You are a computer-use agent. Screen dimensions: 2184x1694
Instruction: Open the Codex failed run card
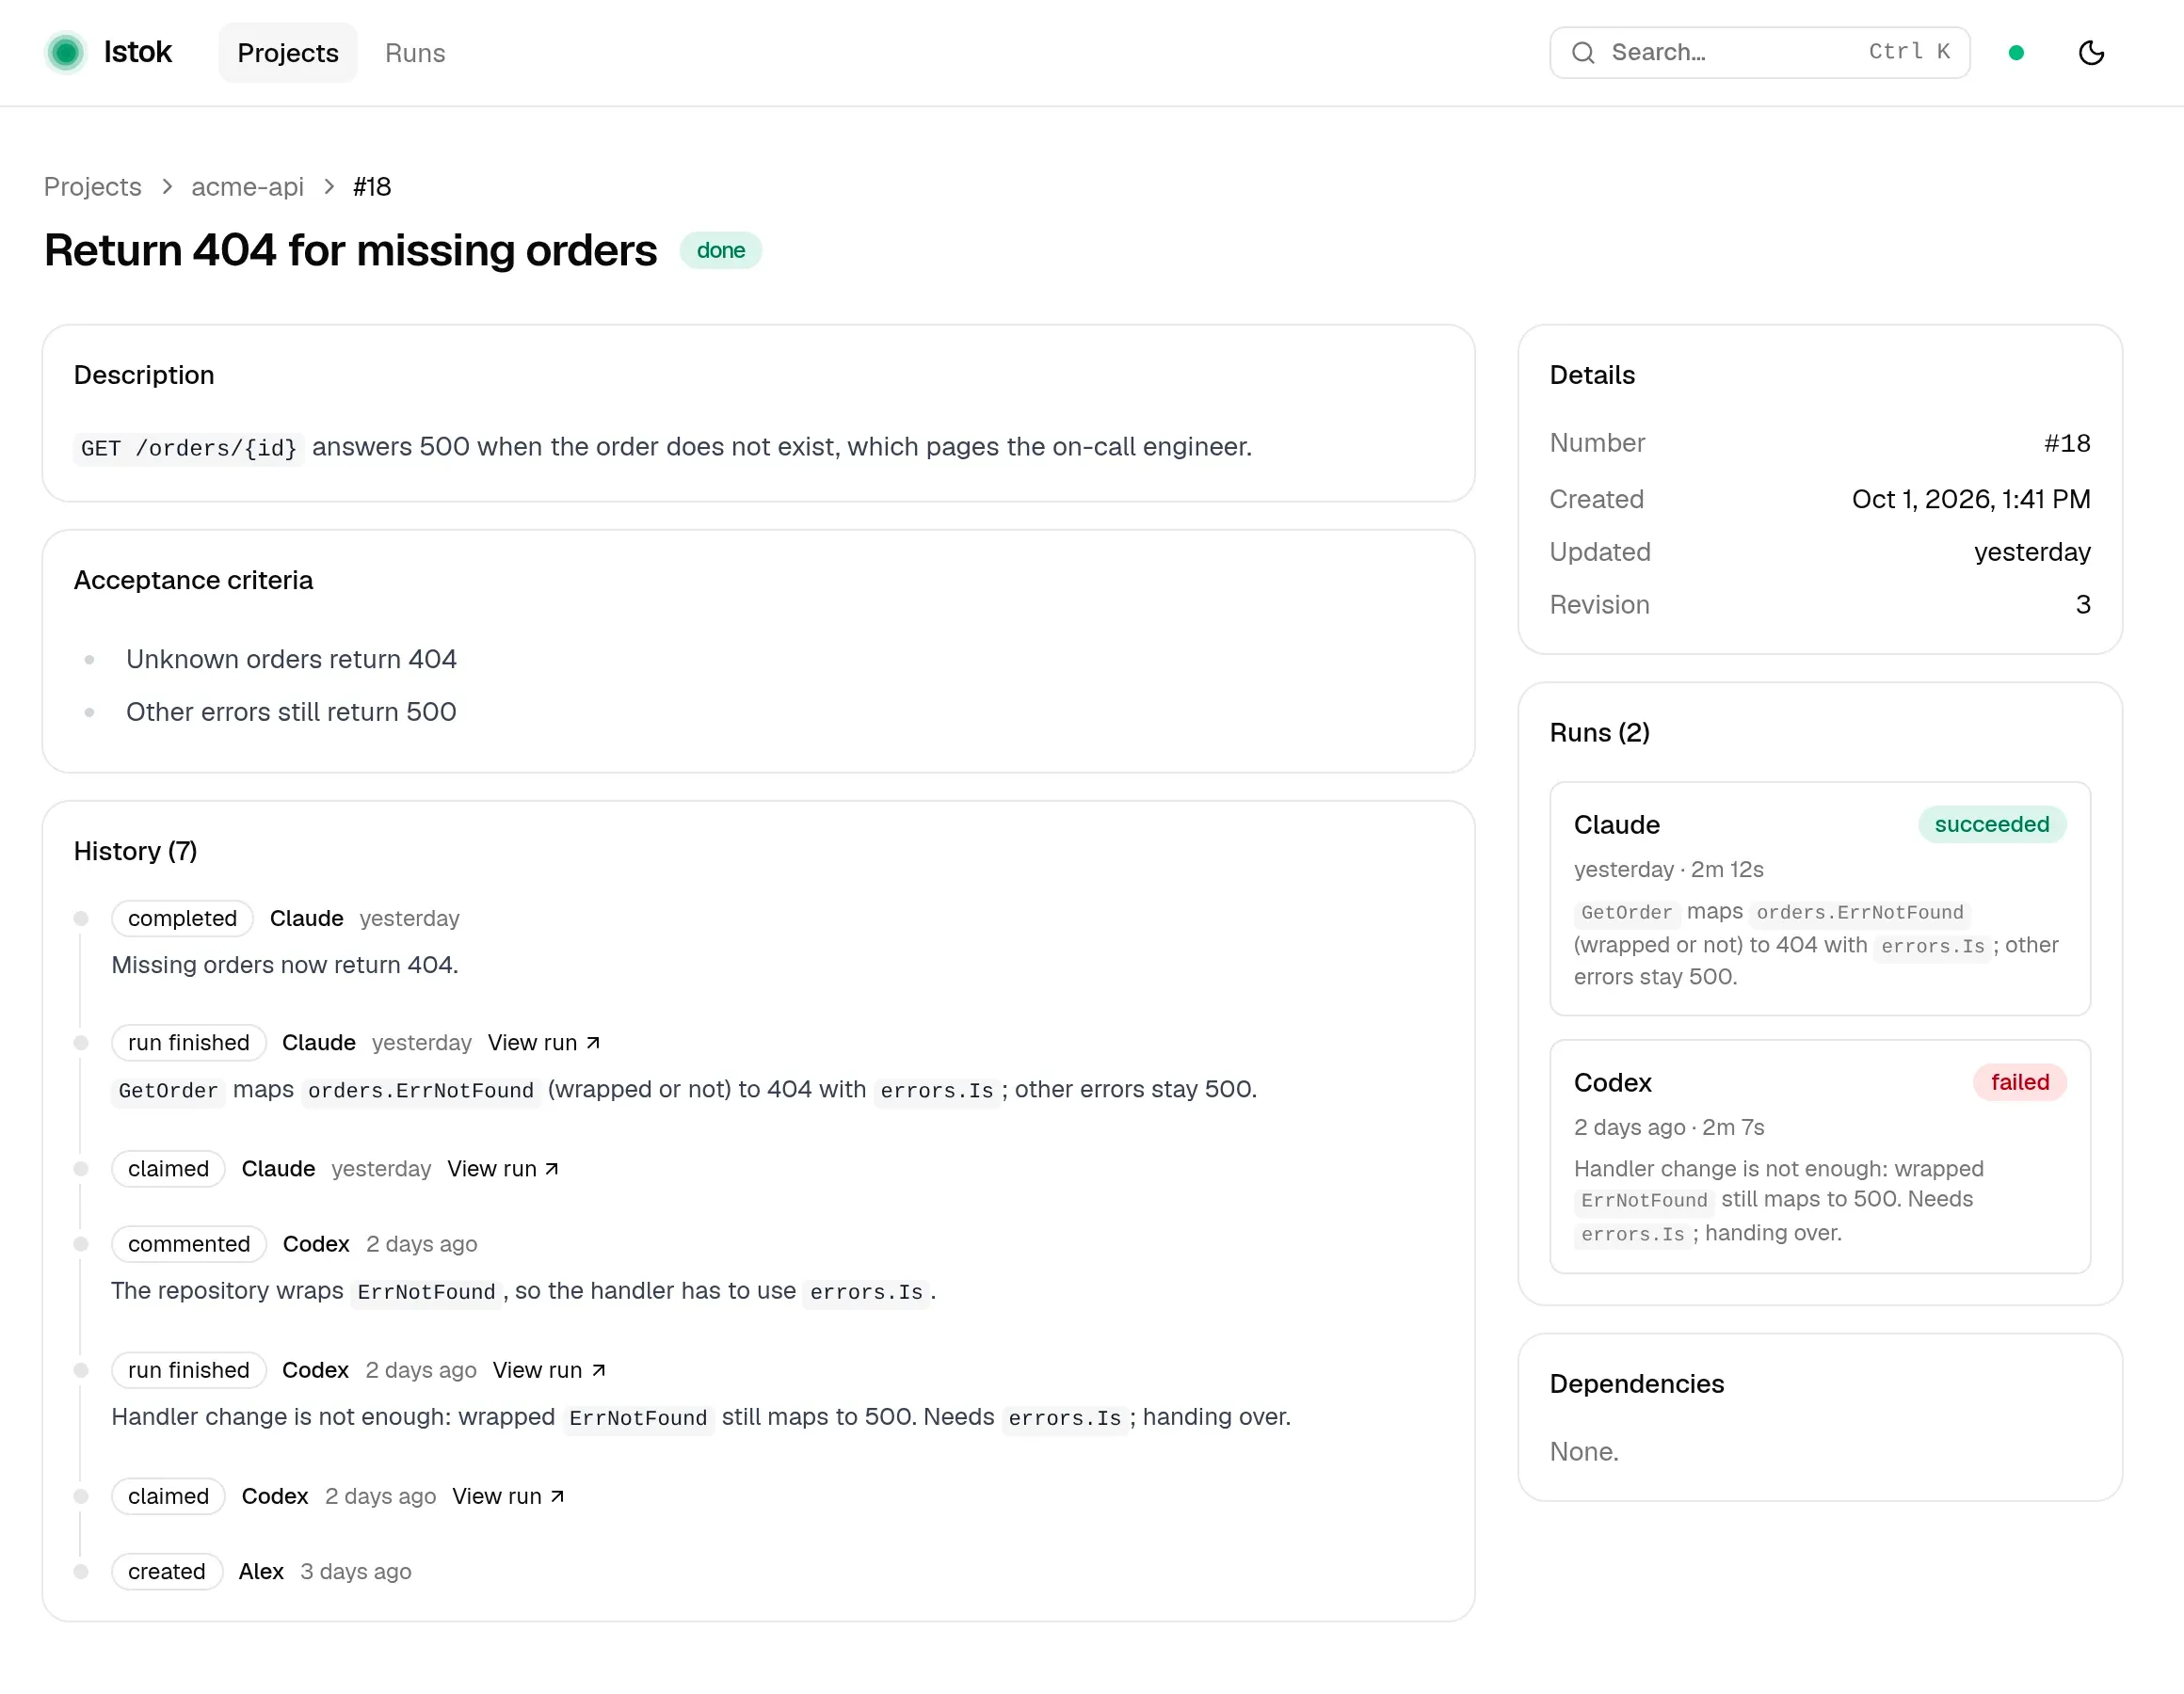pyautogui.click(x=1819, y=1157)
